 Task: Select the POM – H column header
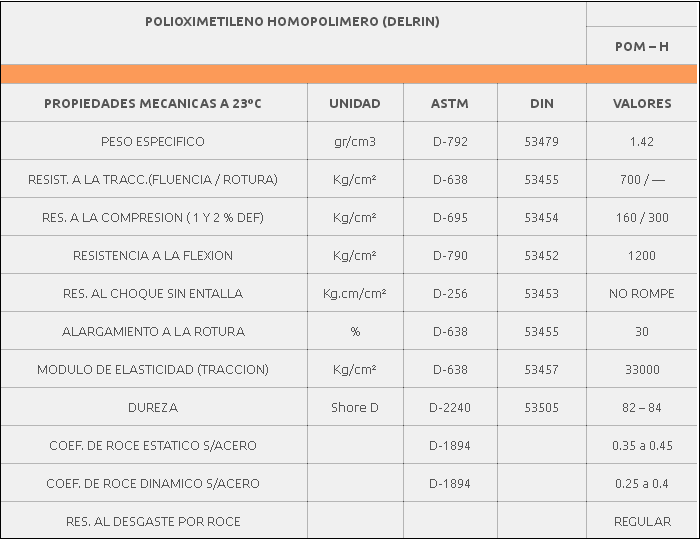tap(641, 47)
